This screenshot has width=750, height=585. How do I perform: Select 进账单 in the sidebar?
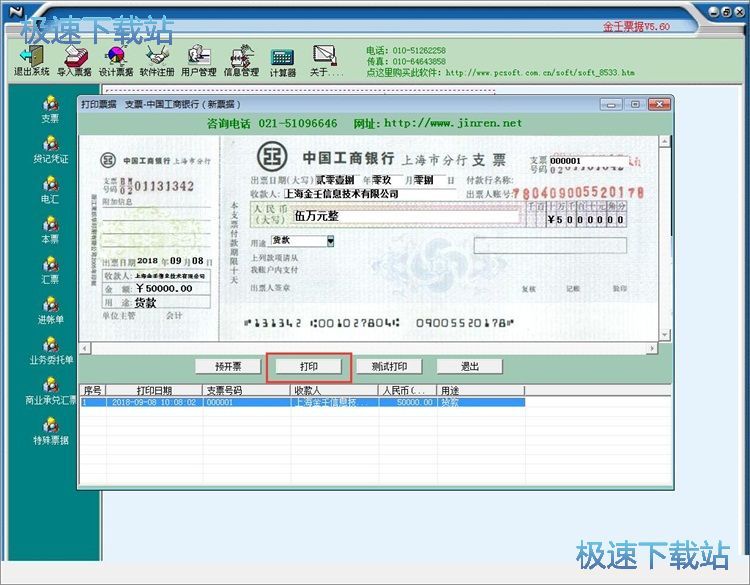pos(50,310)
